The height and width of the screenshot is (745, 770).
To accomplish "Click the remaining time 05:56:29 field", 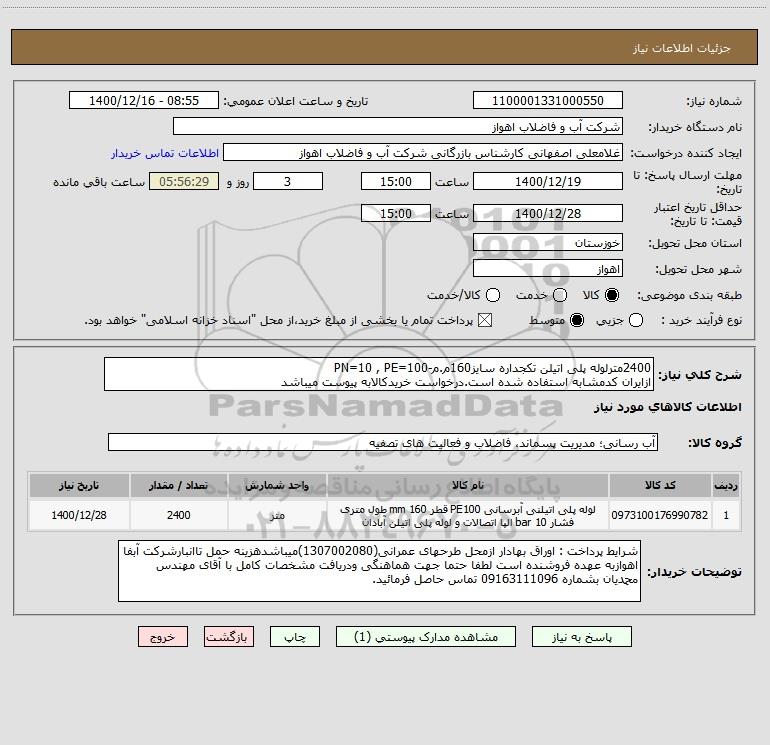I will coord(184,181).
